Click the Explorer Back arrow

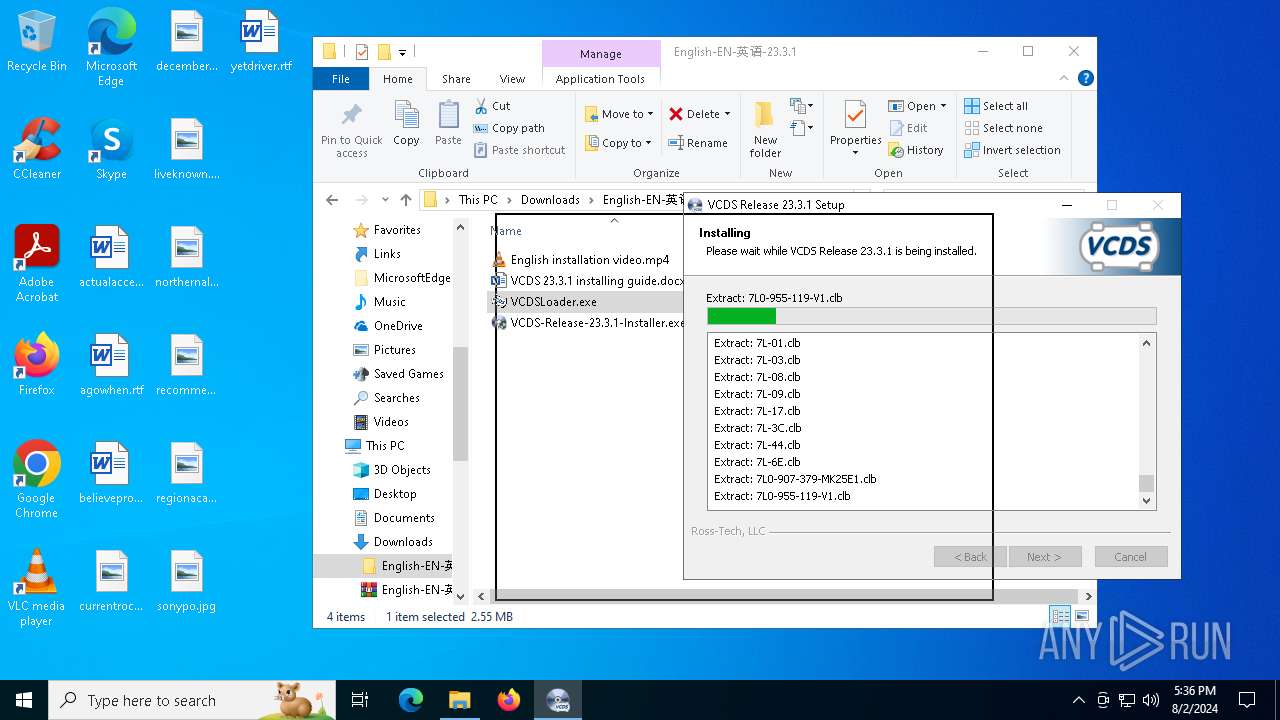click(x=332, y=200)
